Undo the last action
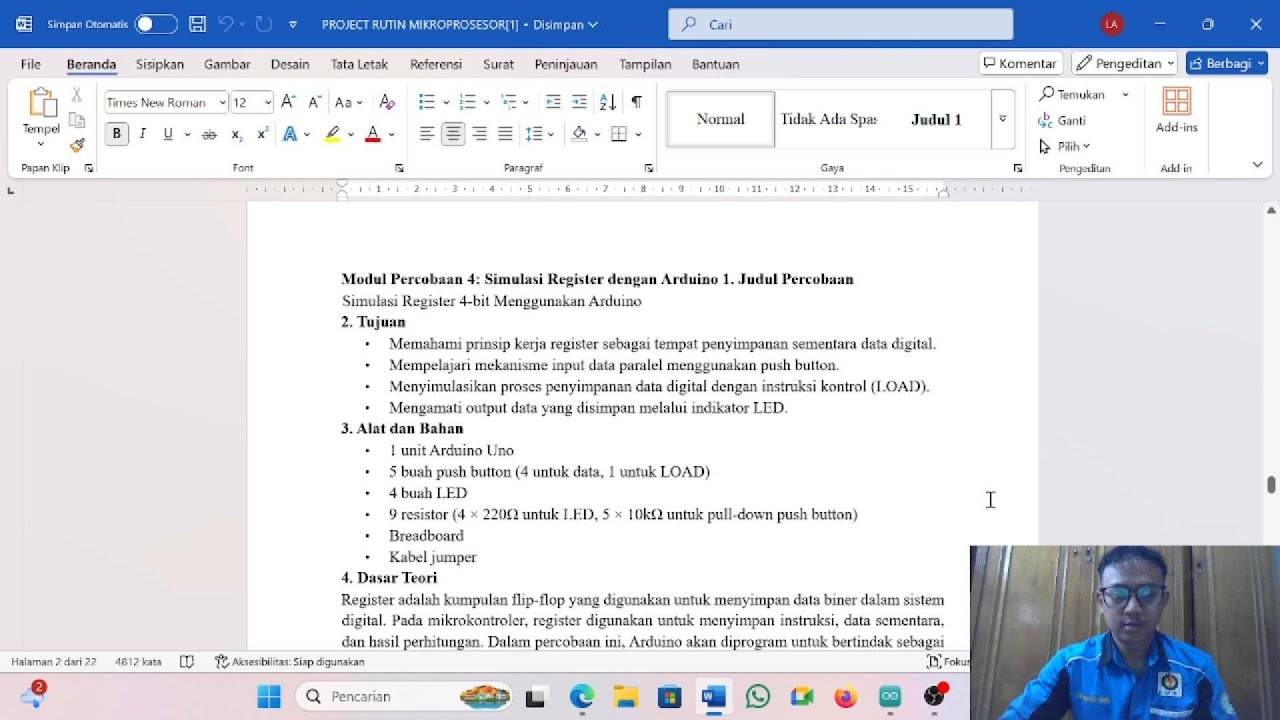 coord(225,24)
